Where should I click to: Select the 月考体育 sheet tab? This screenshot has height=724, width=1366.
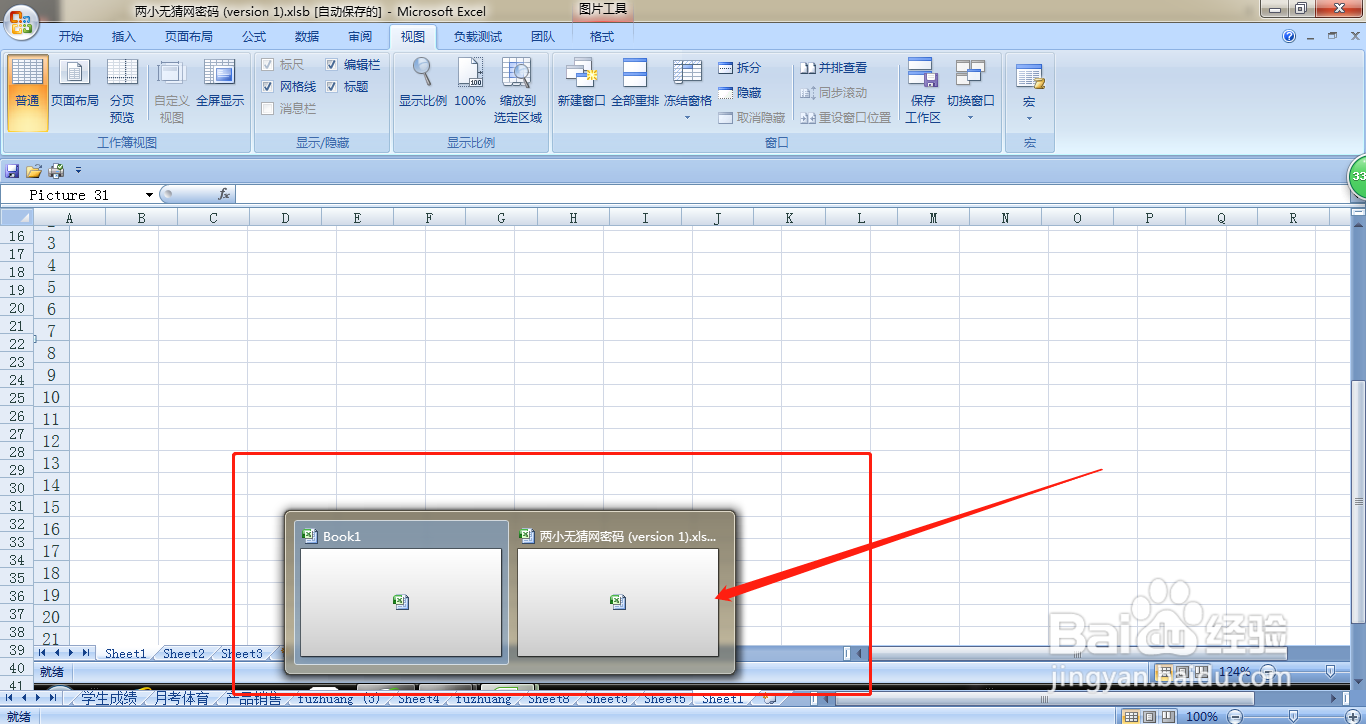coord(181,699)
